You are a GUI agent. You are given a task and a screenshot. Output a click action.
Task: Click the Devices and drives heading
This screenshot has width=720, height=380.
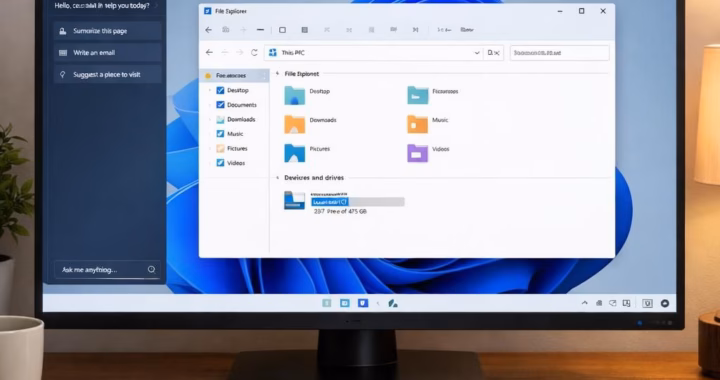tap(314, 178)
